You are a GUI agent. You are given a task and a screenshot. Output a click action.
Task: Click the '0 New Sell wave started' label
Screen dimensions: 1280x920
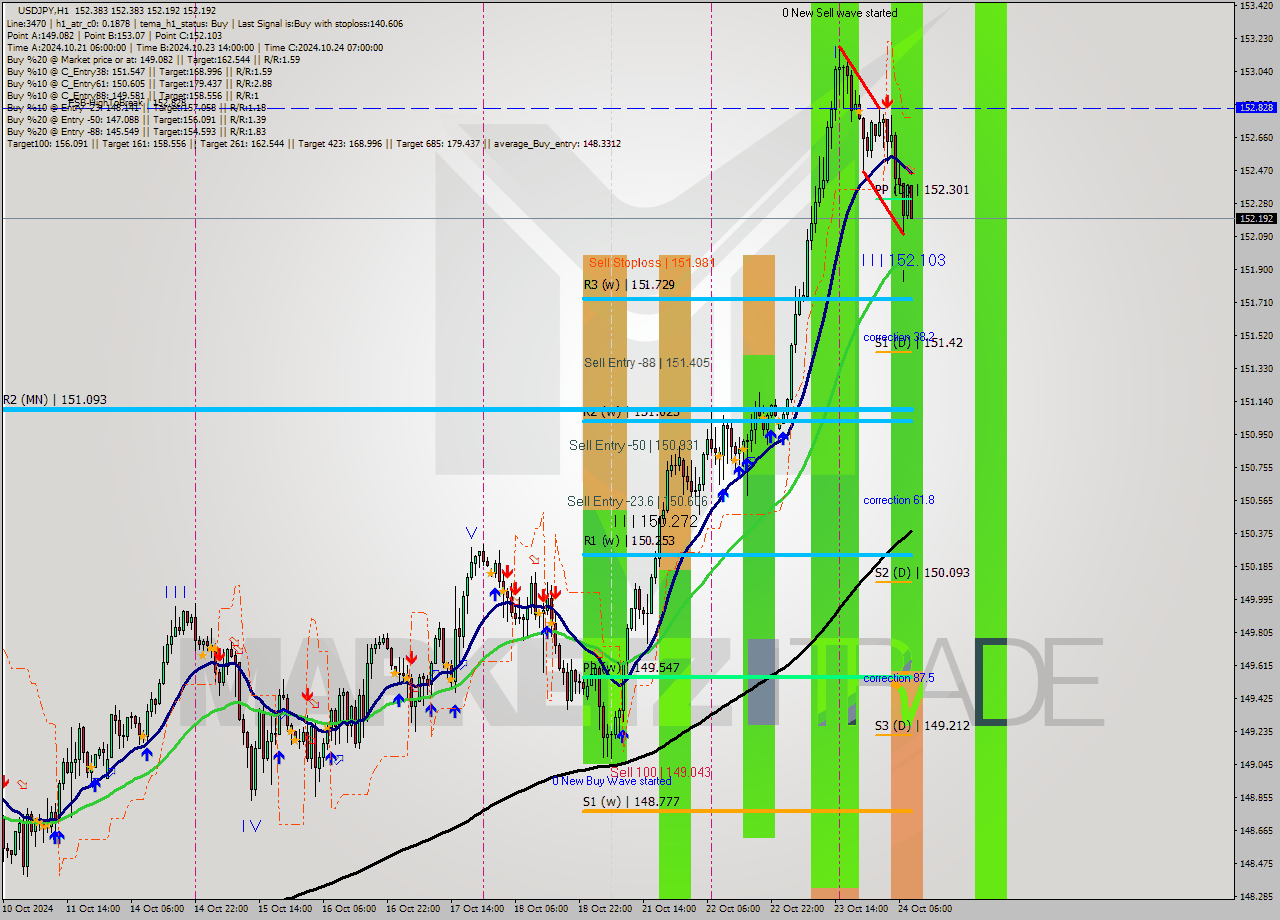839,13
